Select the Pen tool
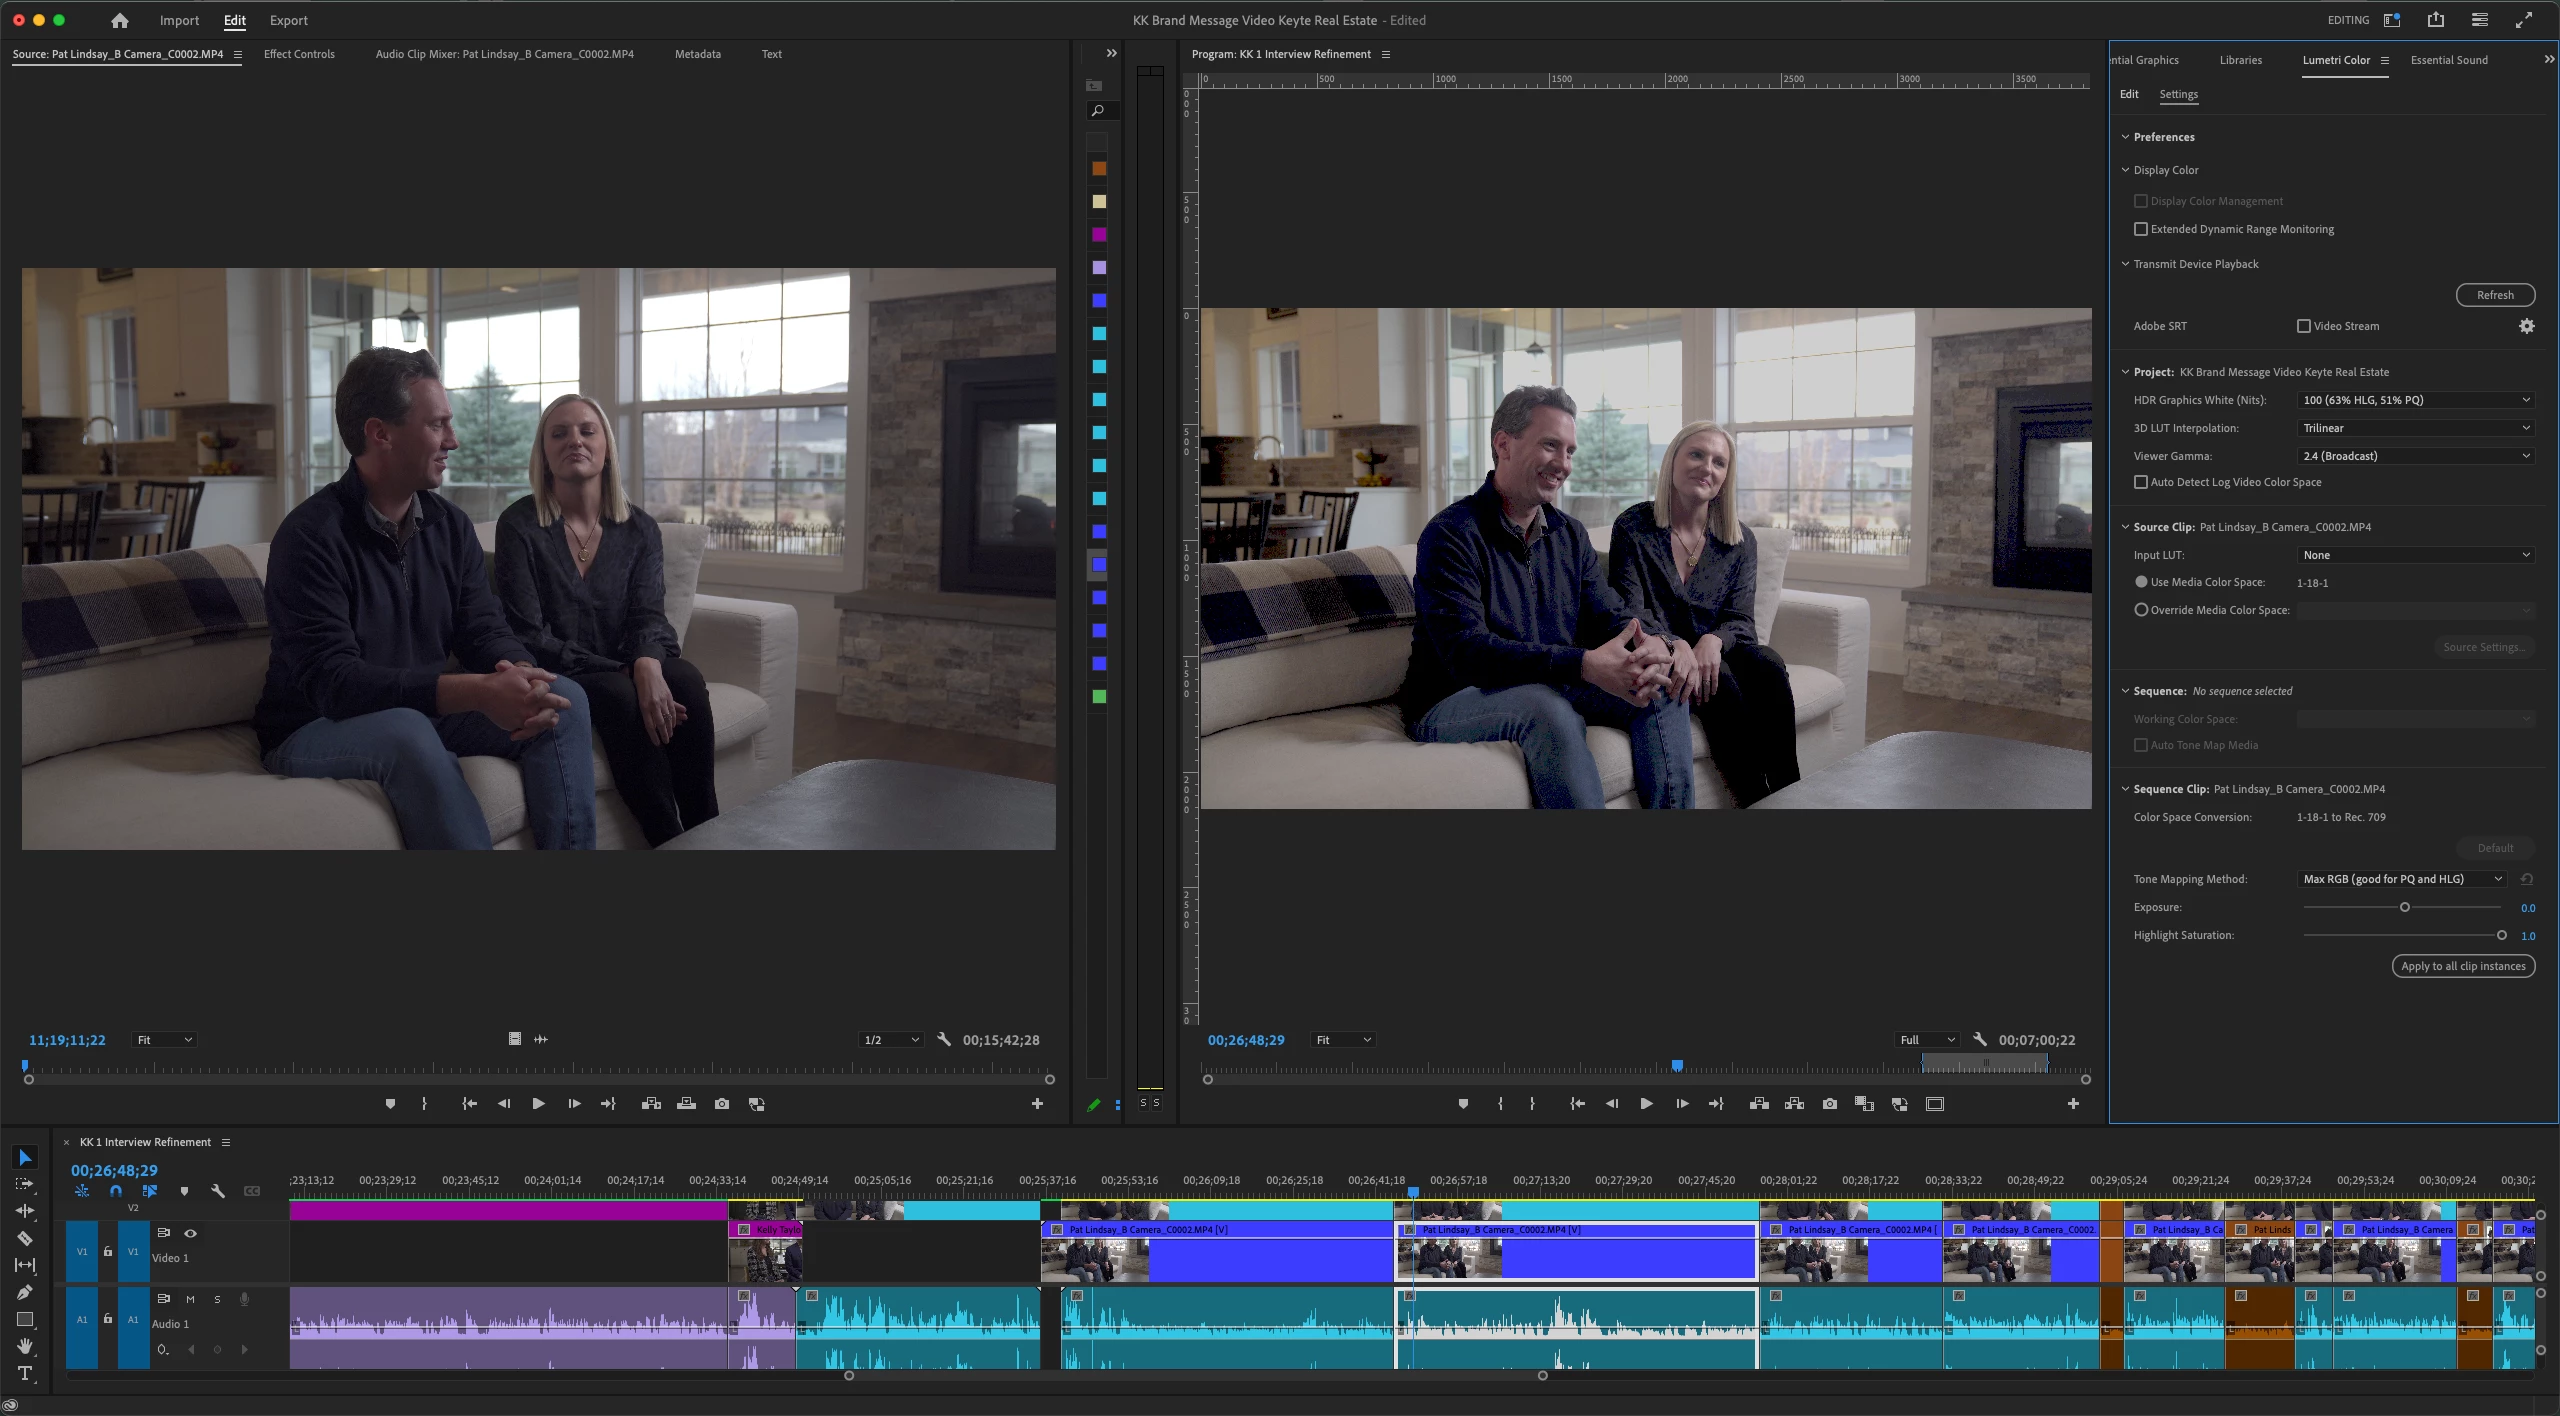The height and width of the screenshot is (1416, 2560). pyautogui.click(x=25, y=1292)
